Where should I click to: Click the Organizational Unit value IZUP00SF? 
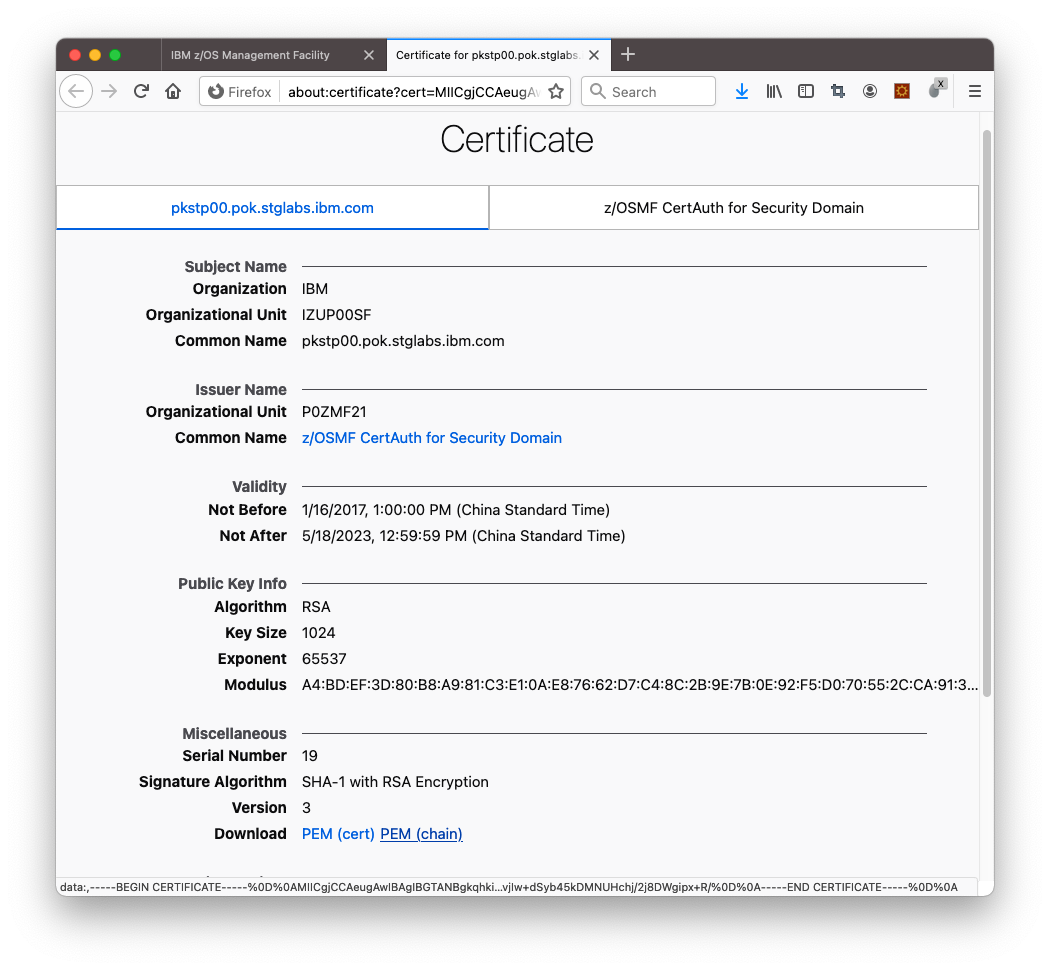tap(336, 315)
